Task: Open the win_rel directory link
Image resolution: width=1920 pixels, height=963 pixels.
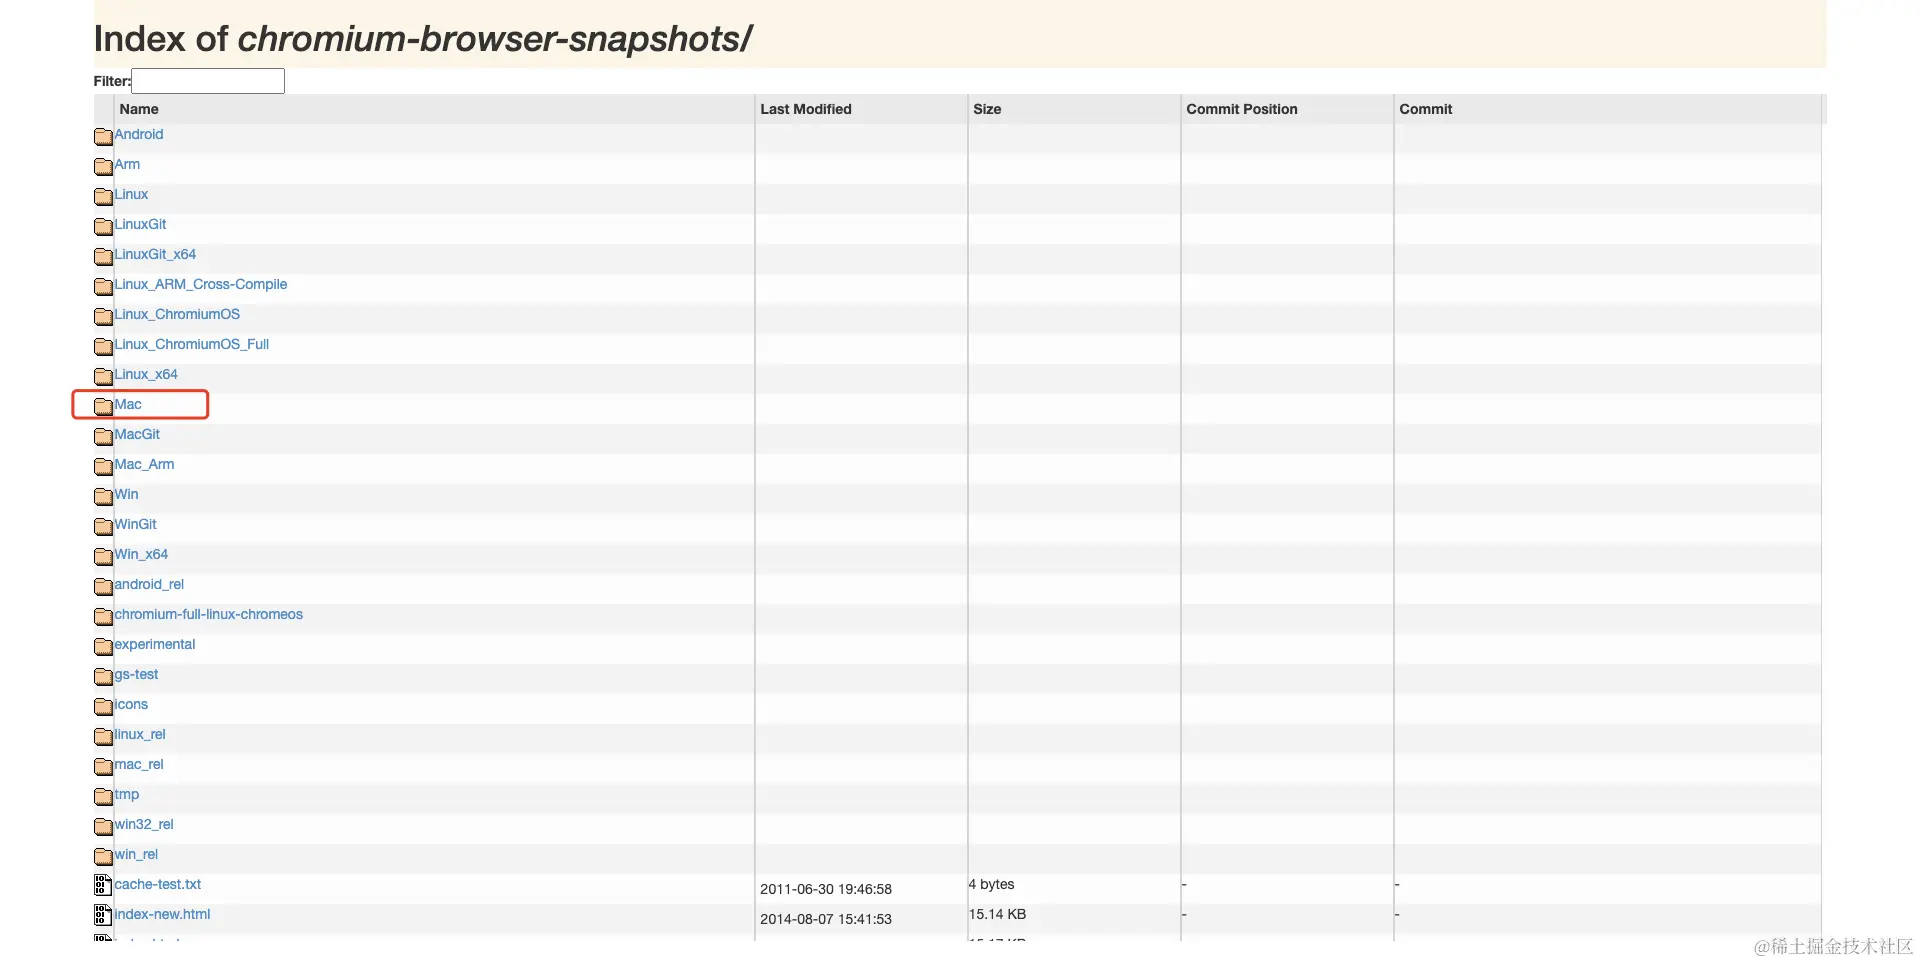Action: (x=136, y=854)
